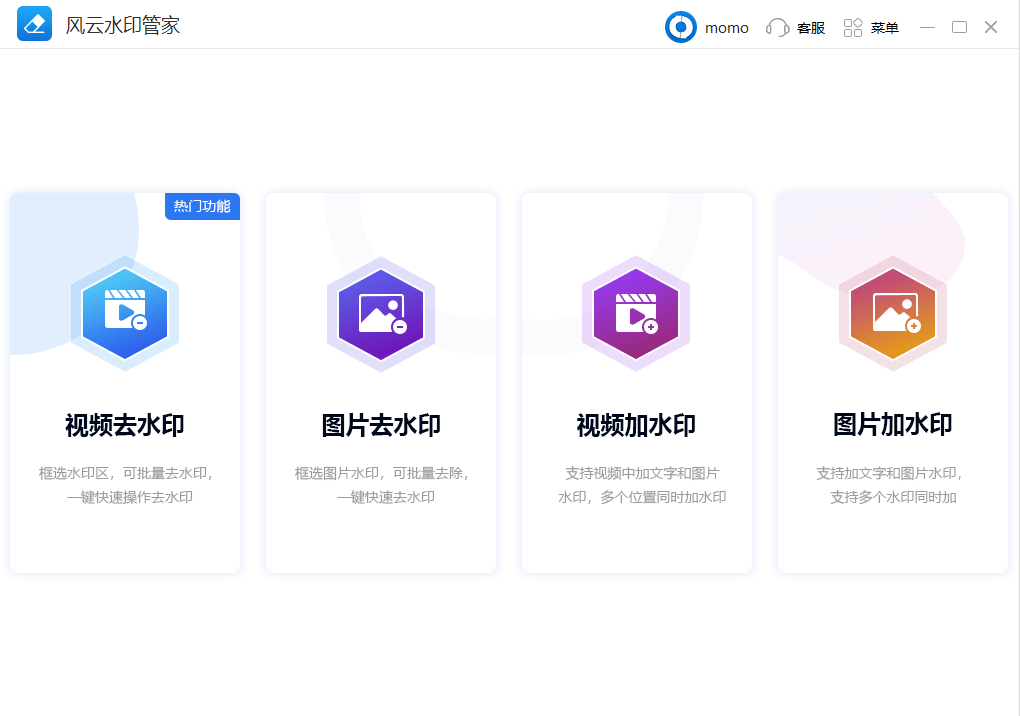Select the 图片加水印 title
This screenshot has width=1020, height=716.
tap(892, 425)
